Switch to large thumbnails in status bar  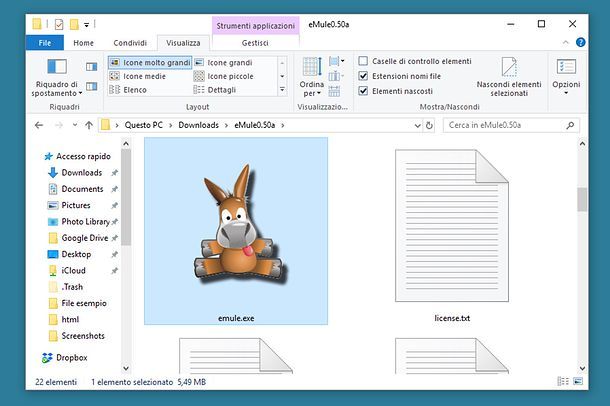(578, 382)
